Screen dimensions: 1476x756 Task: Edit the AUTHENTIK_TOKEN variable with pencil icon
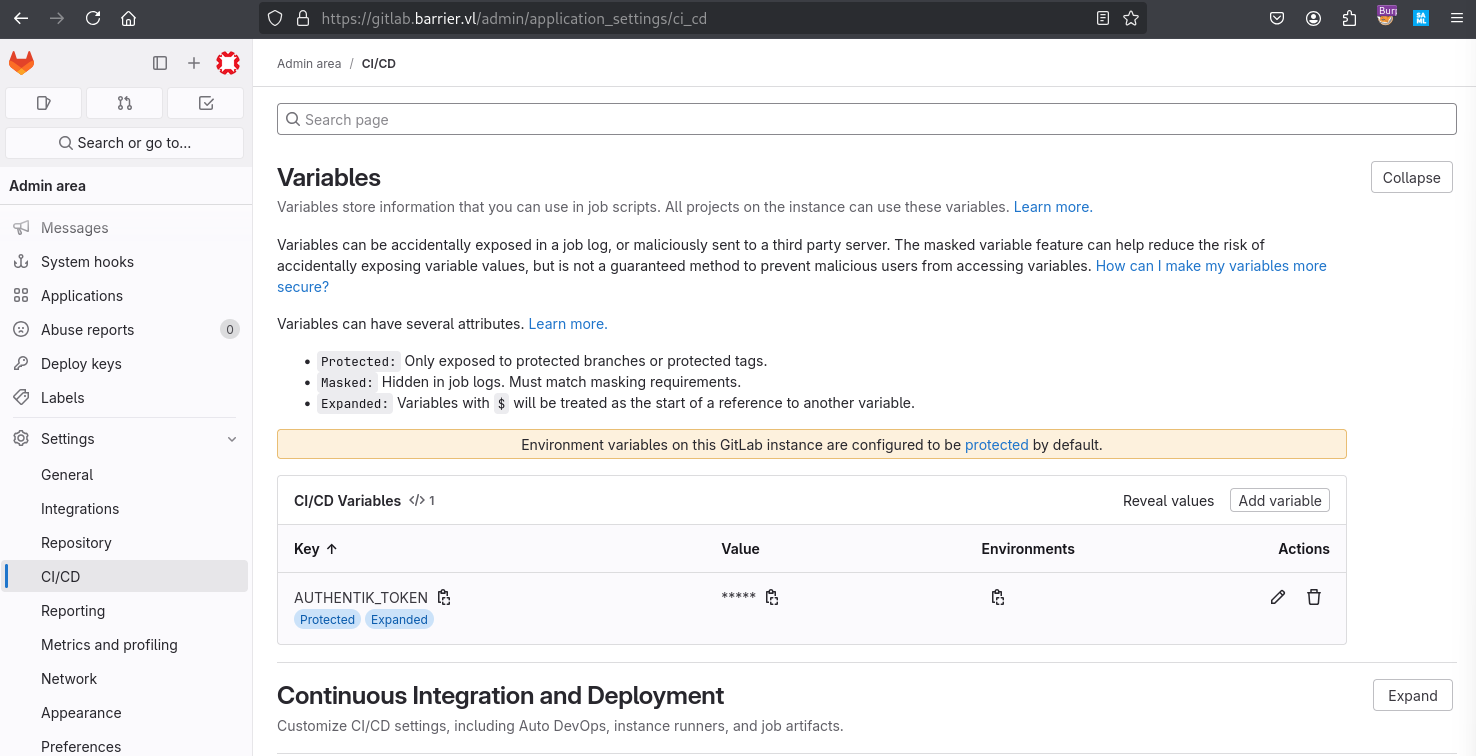click(1278, 597)
